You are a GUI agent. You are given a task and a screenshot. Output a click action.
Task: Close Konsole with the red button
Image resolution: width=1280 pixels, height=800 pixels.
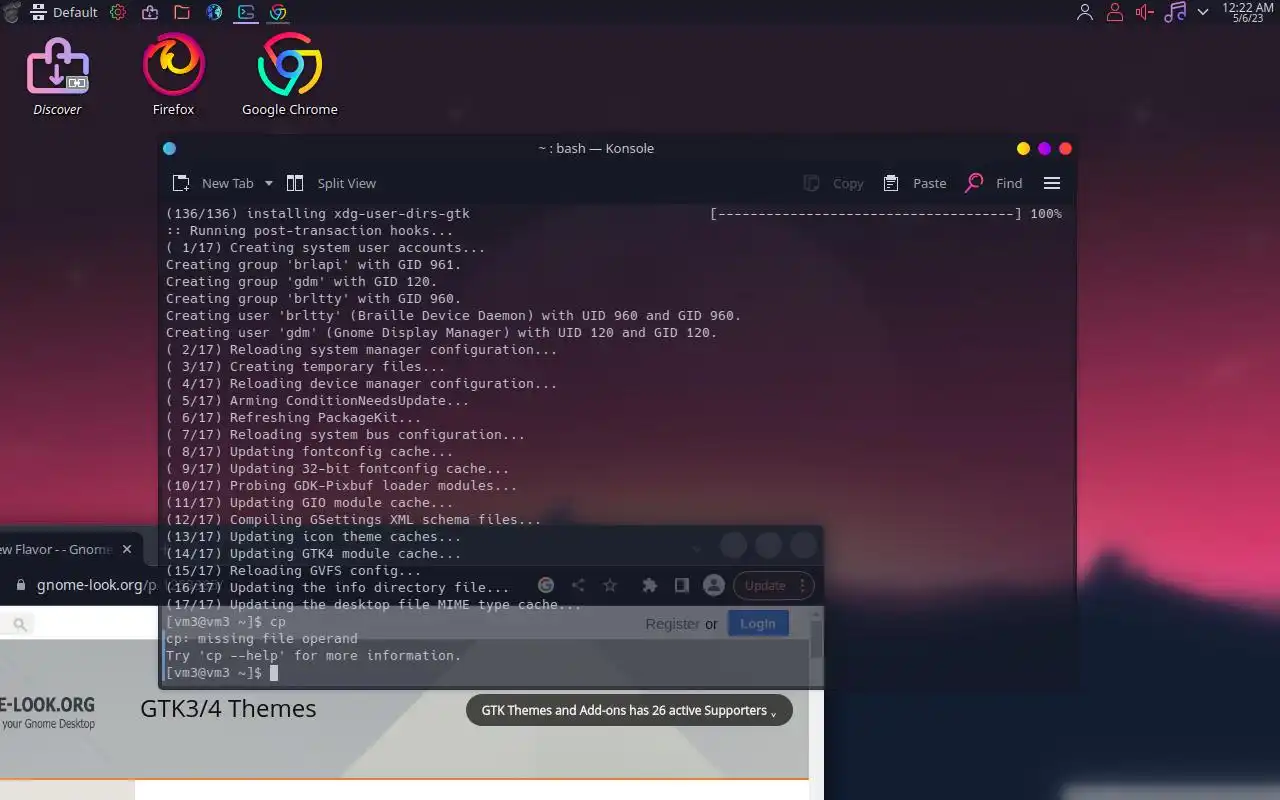(1065, 148)
